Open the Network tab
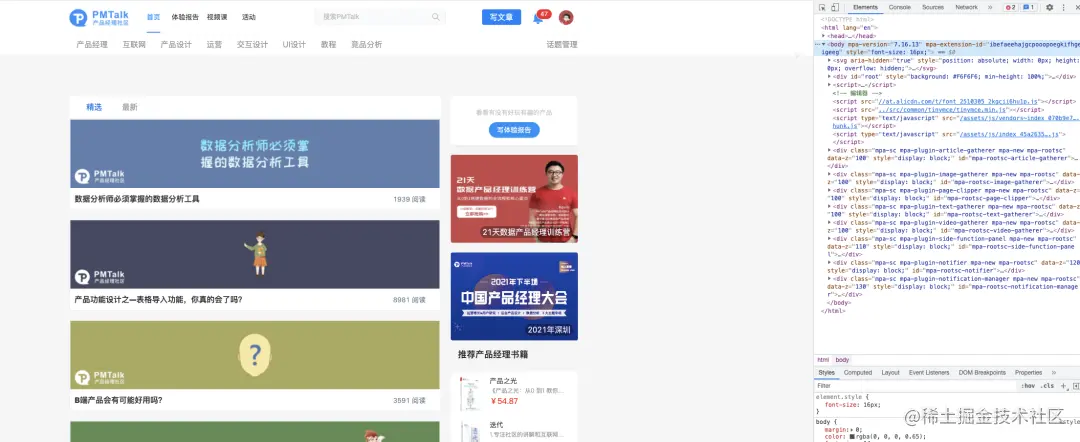 pos(966,8)
